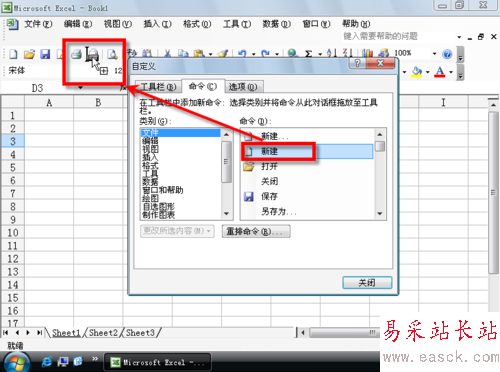Open the 格式 menu
500x372 pixels.
click(x=197, y=24)
